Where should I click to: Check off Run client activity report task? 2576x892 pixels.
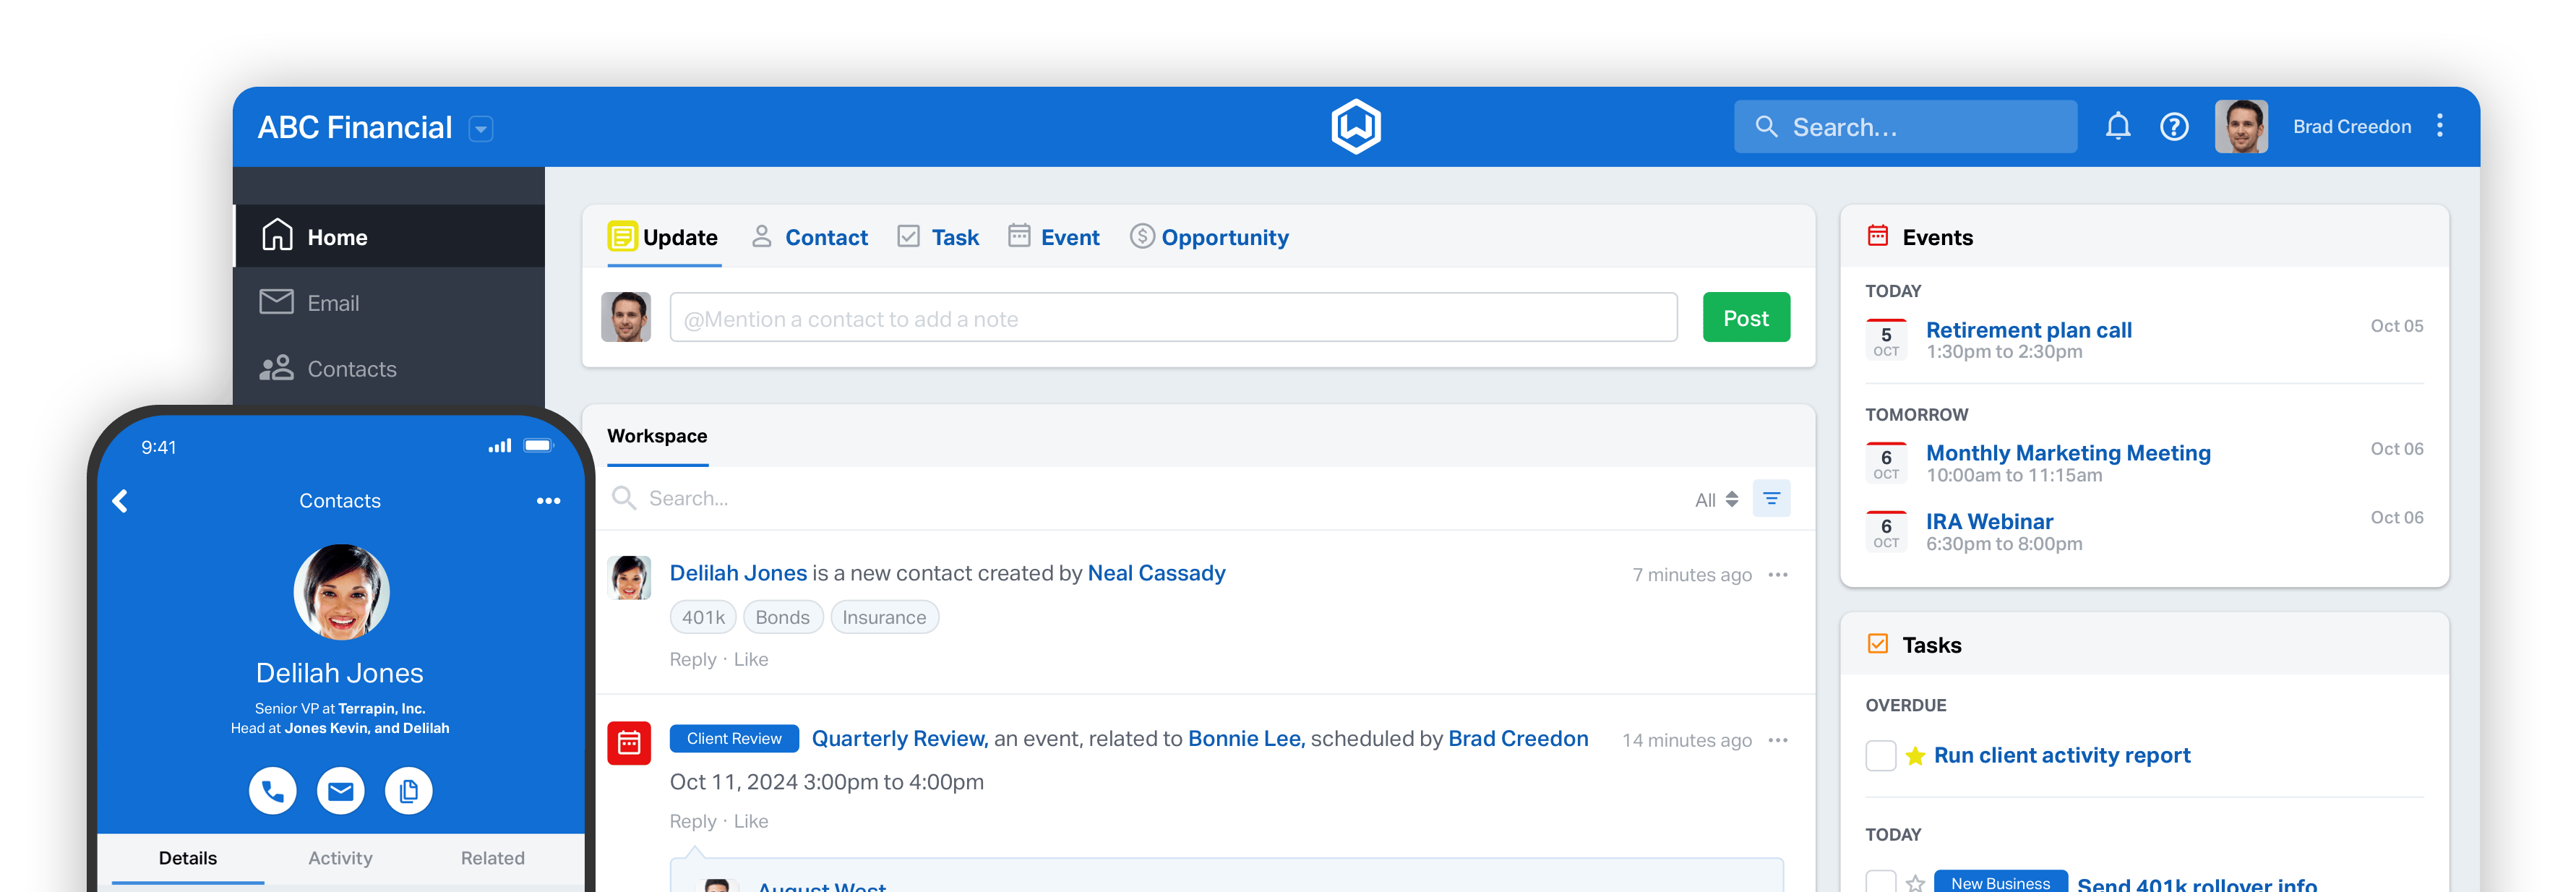click(x=1881, y=756)
